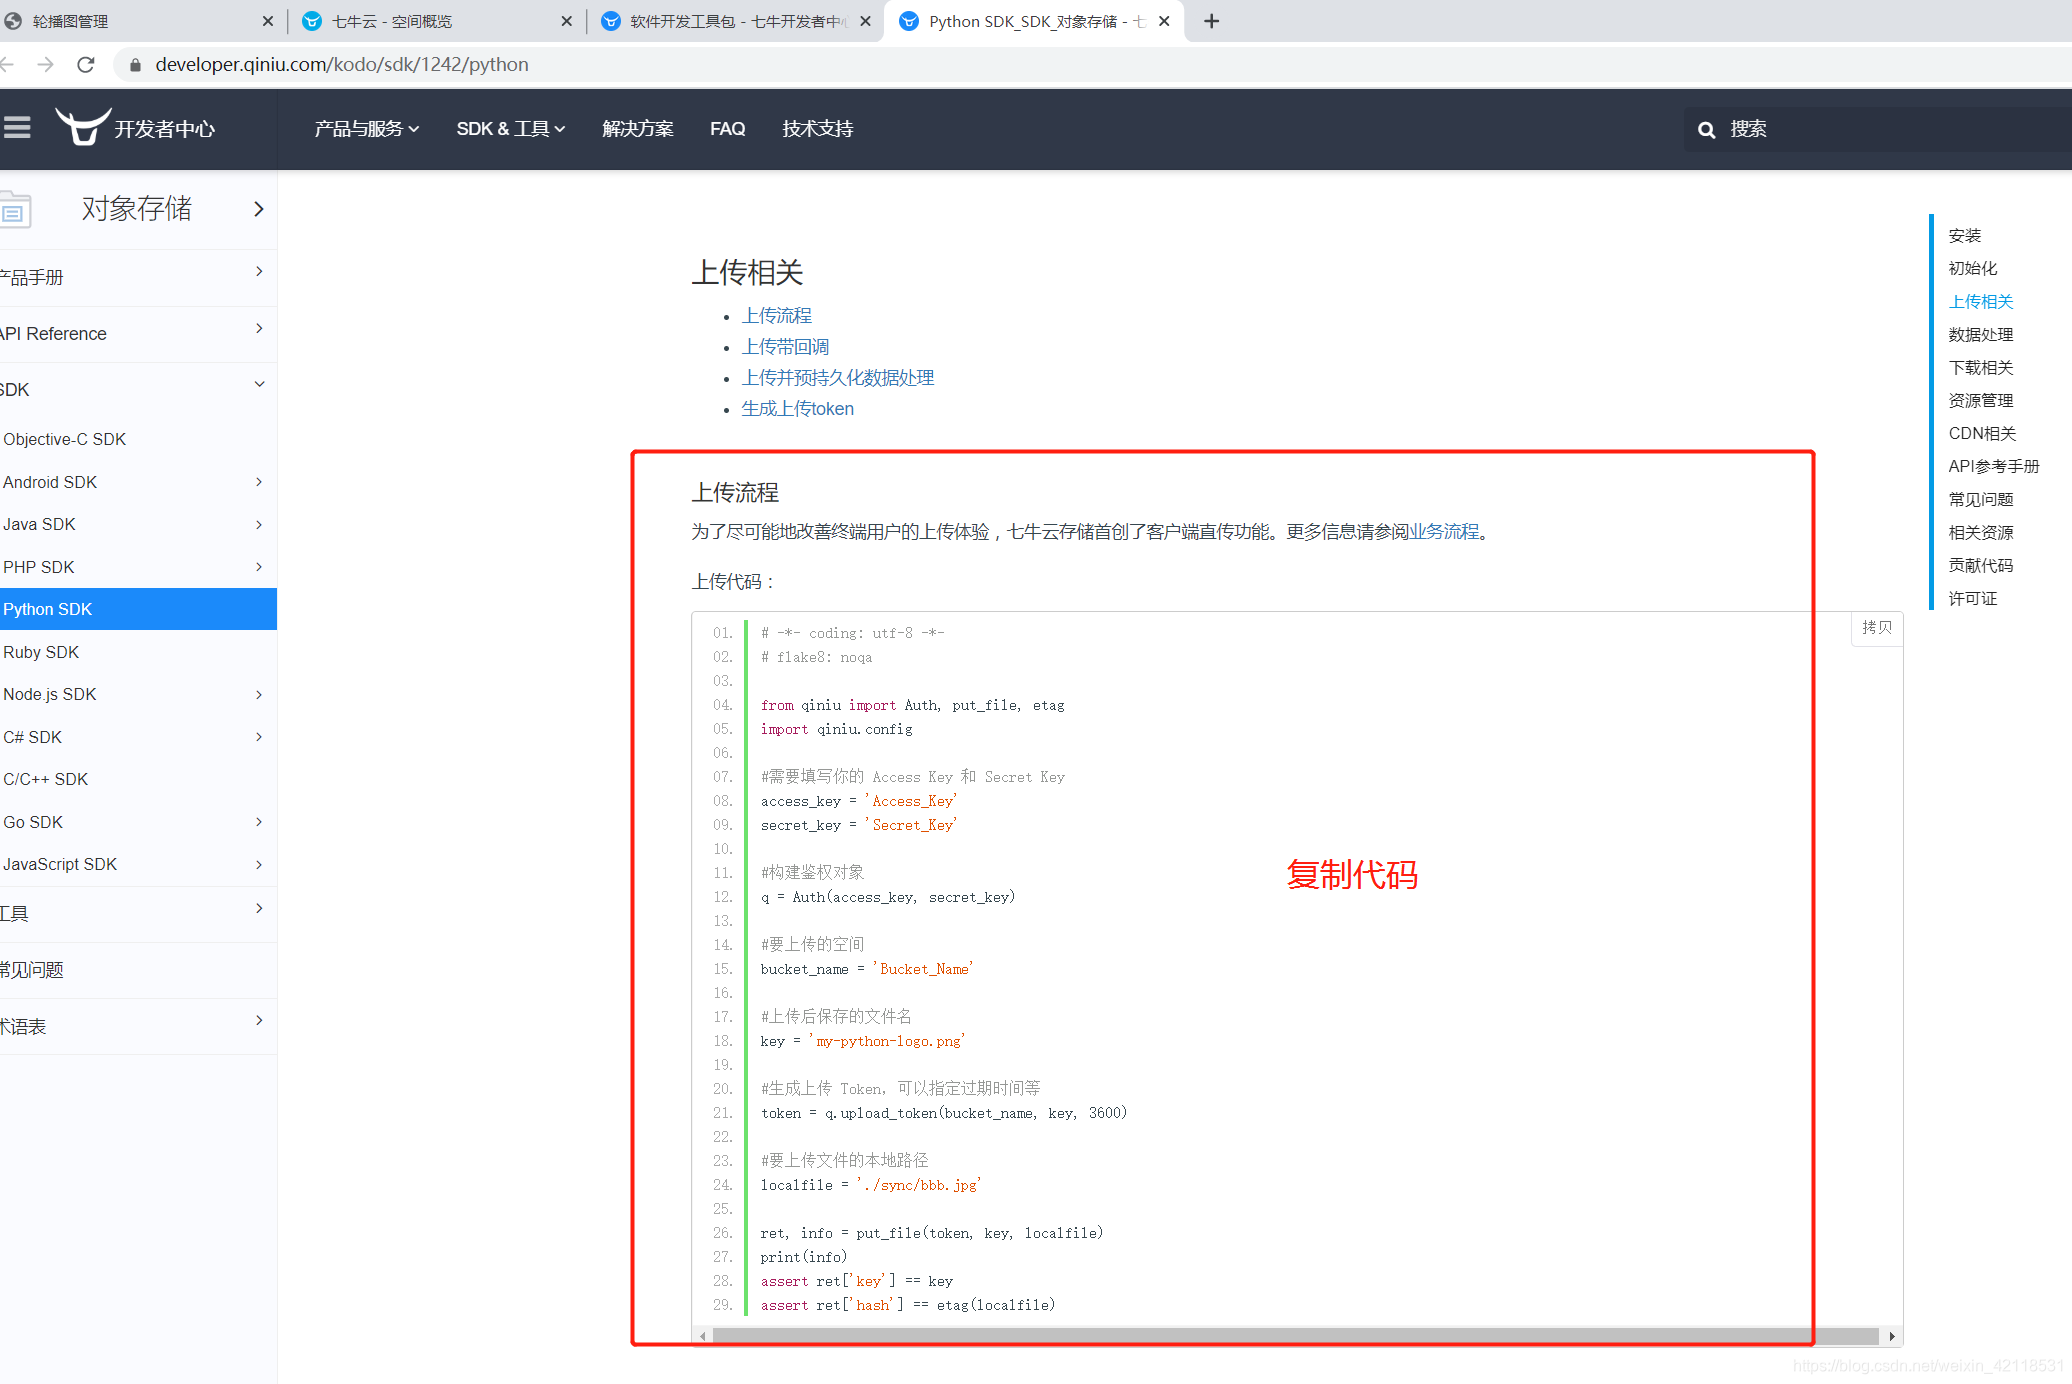Viewport: 2072px width, 1384px height.
Task: Jump to 相关资源 in page outline
Action: pyautogui.click(x=1981, y=533)
